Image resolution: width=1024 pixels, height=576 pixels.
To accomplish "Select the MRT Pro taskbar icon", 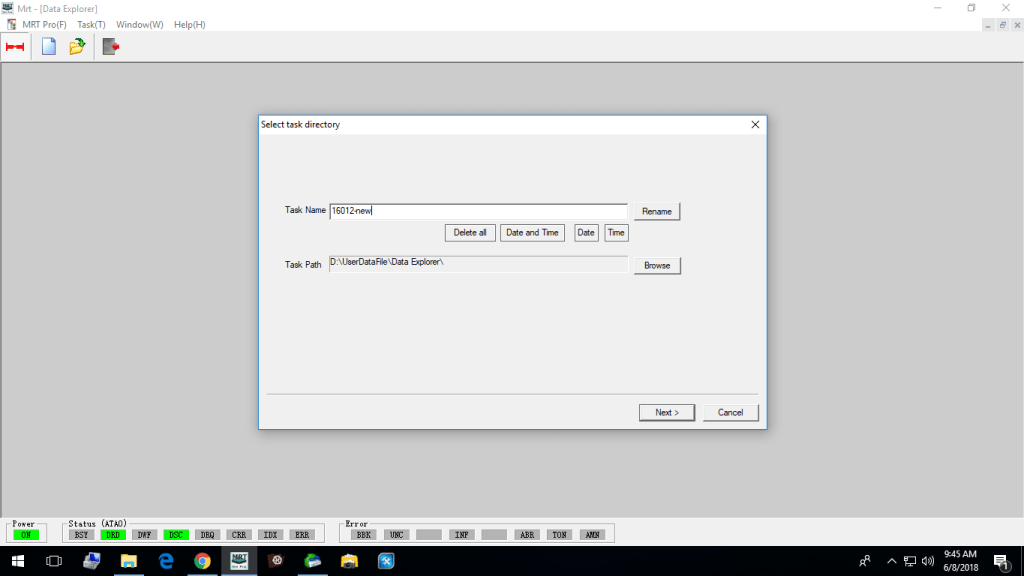I will 240,561.
